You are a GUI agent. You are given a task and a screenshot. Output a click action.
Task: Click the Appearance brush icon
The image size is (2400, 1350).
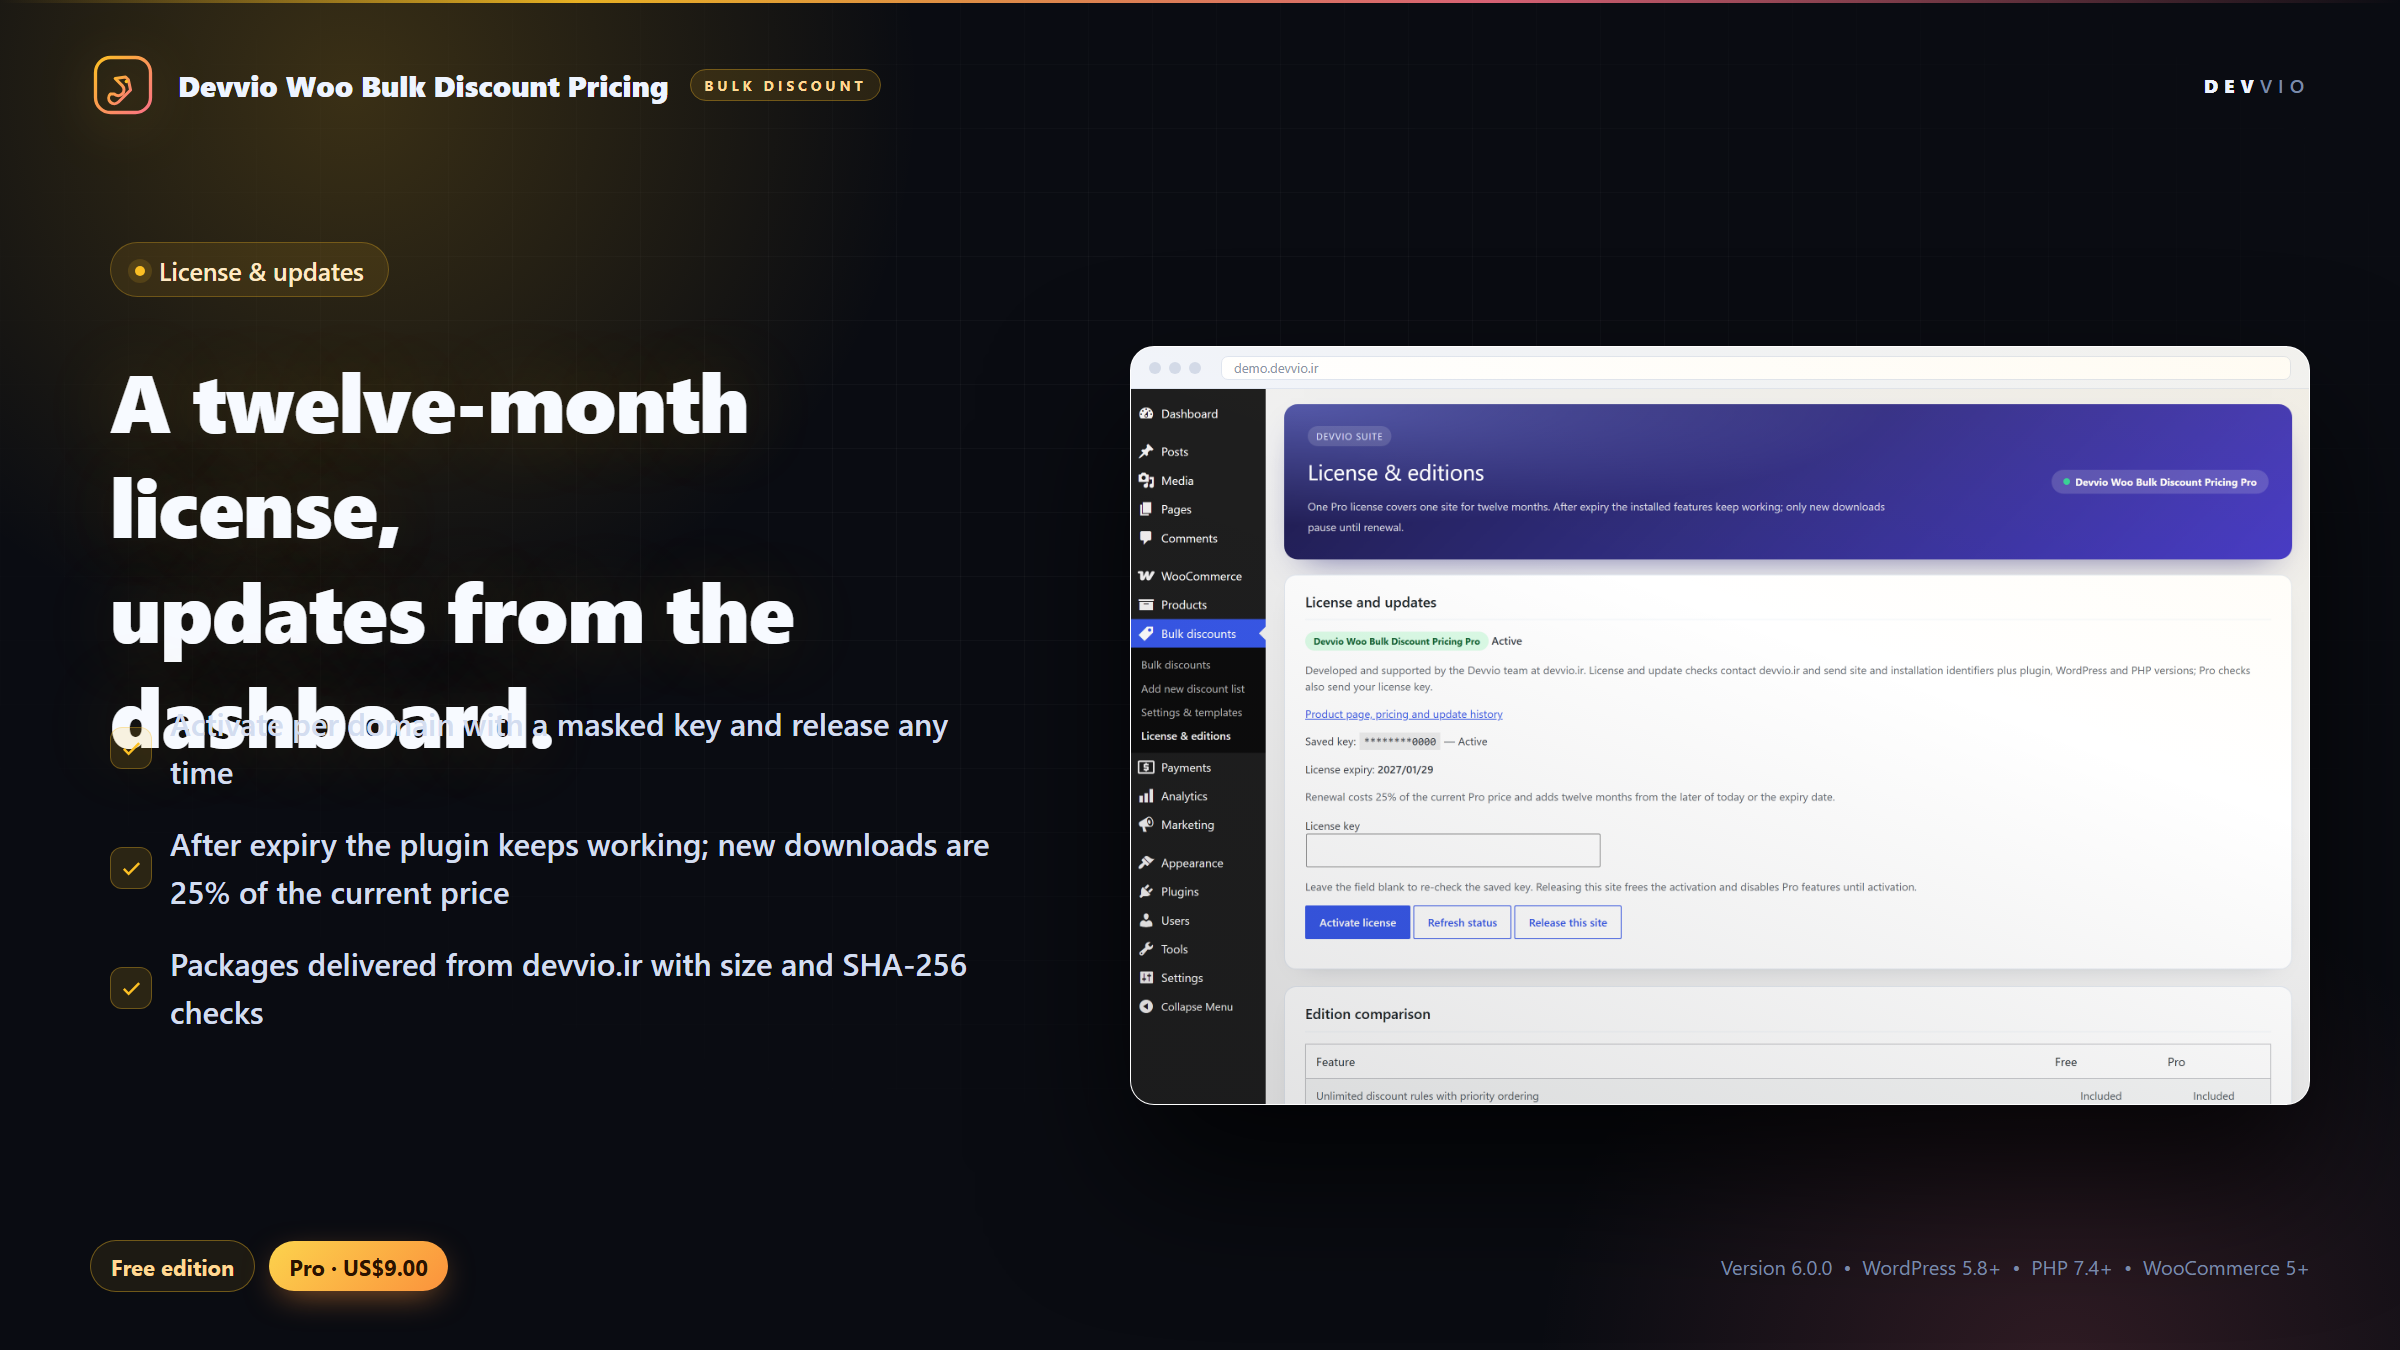pos(1146,863)
